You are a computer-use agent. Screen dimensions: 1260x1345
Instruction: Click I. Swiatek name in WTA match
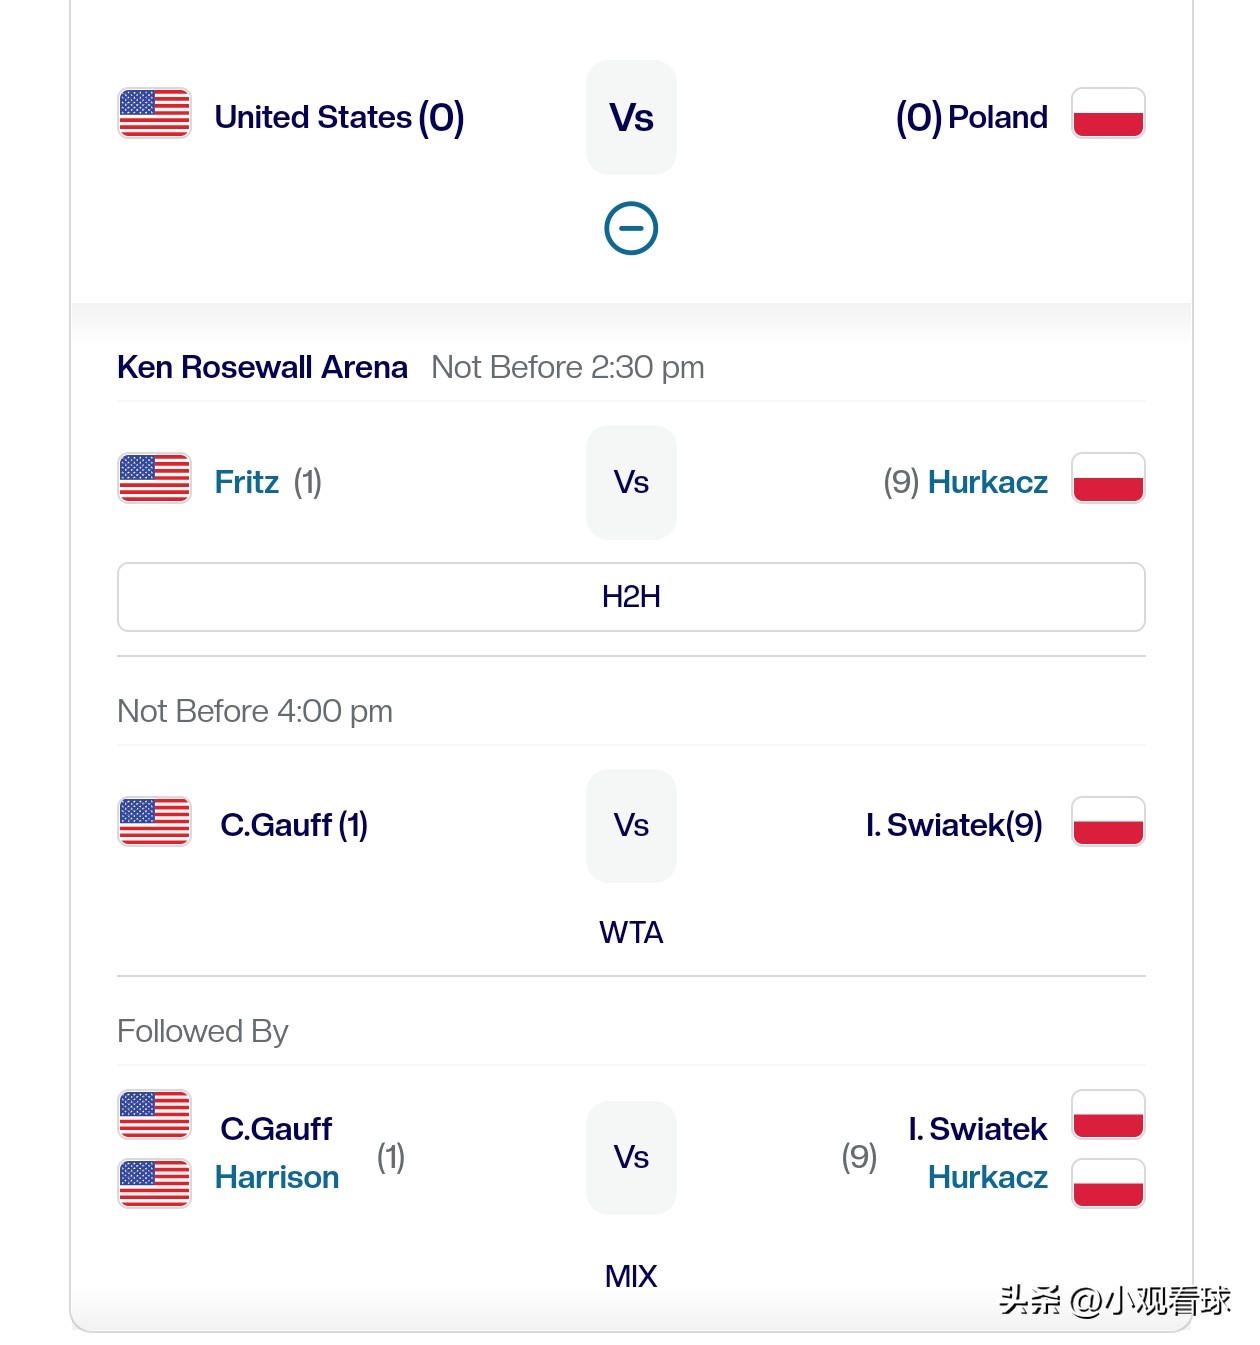[953, 825]
